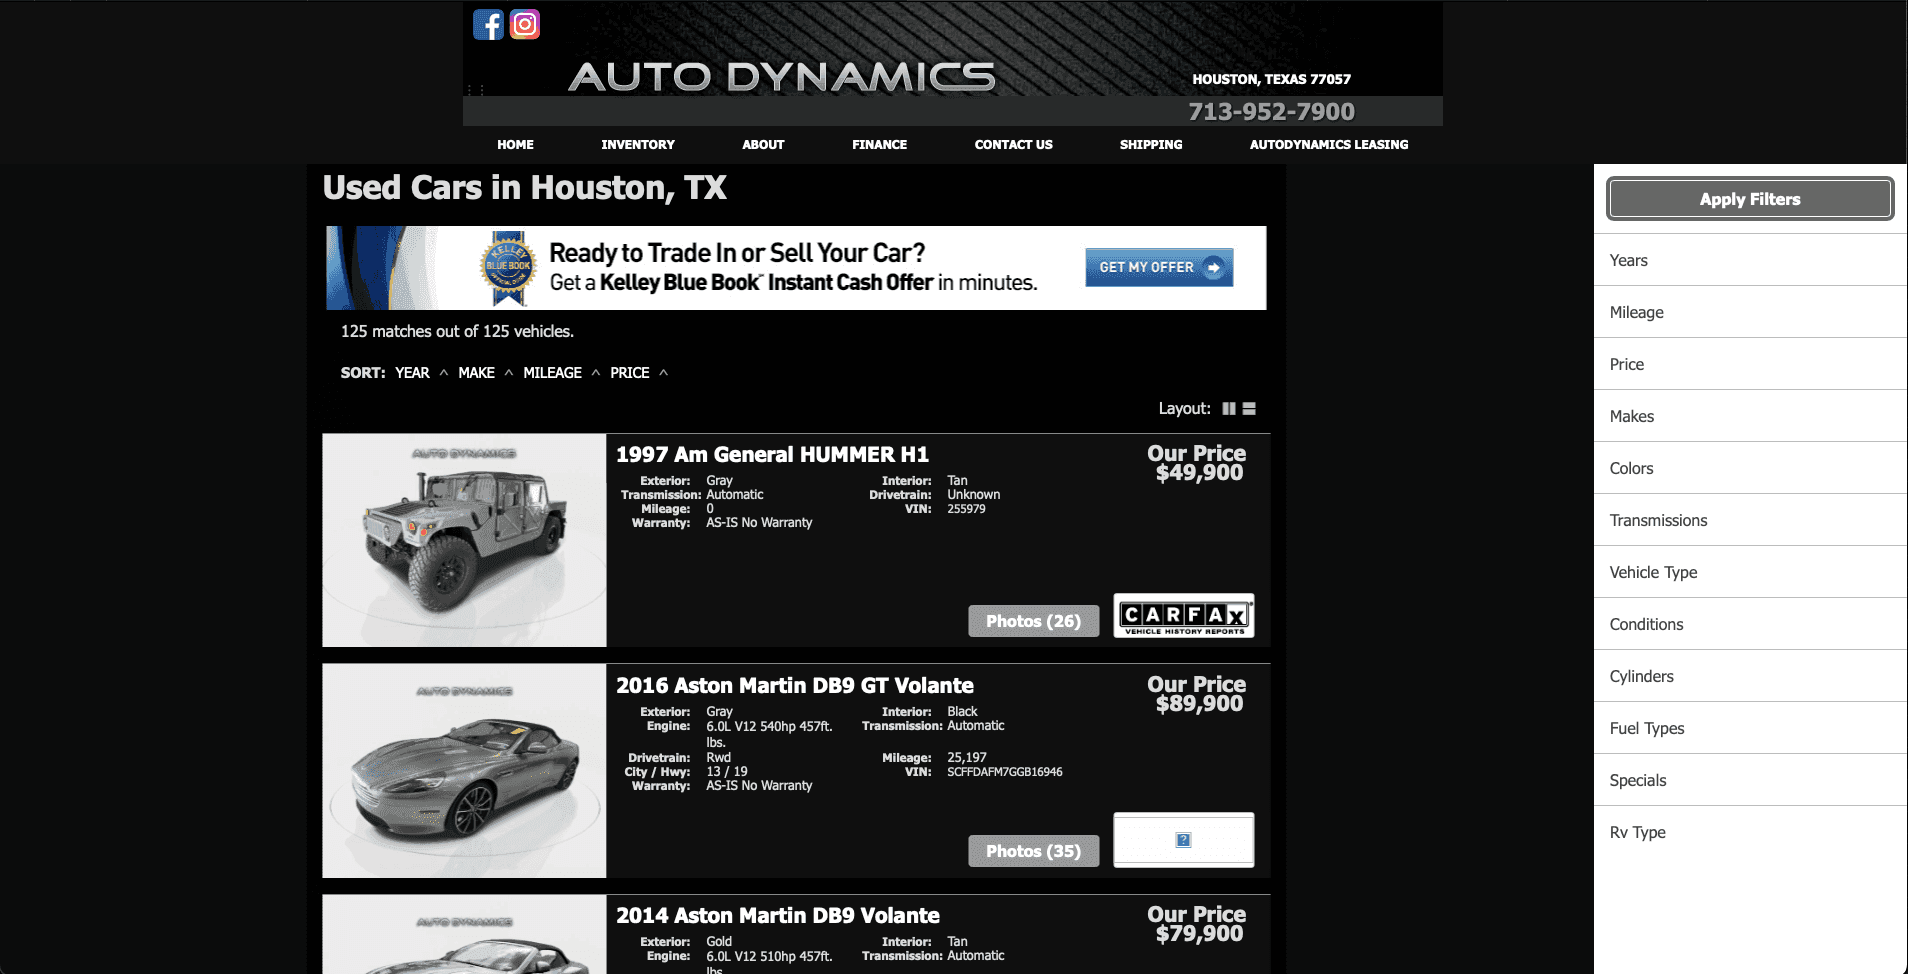1908x974 pixels.
Task: Open the Instagram profile icon
Action: click(525, 24)
